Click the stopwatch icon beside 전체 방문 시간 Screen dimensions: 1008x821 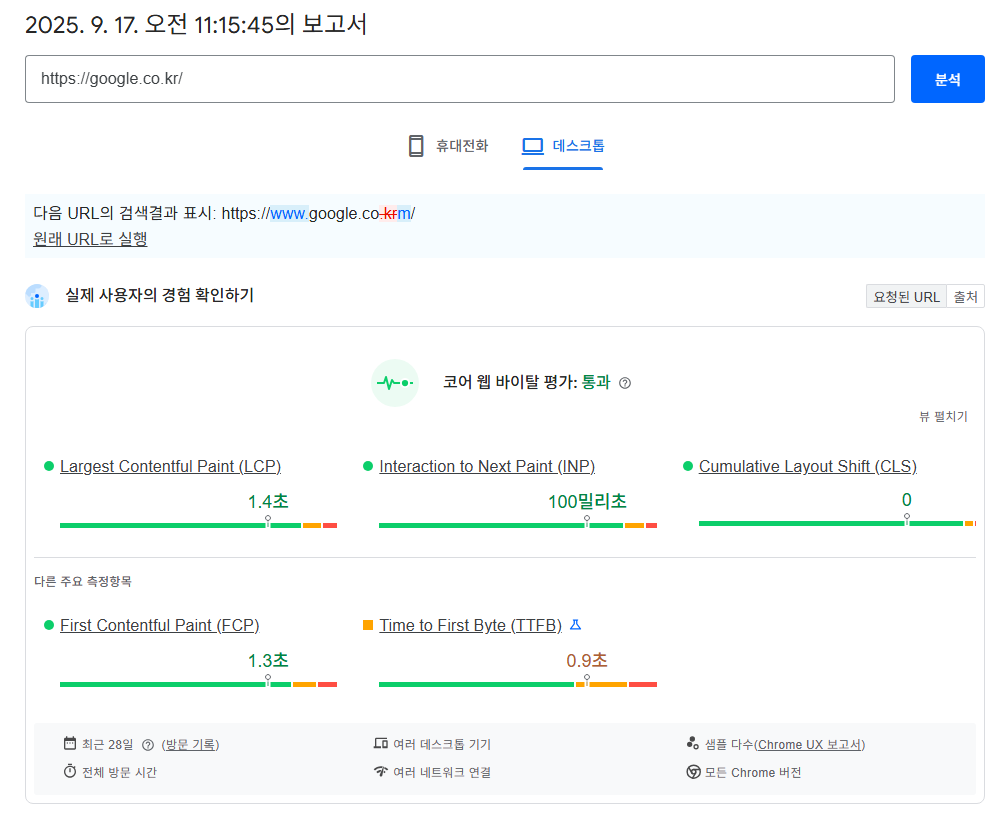coord(70,771)
